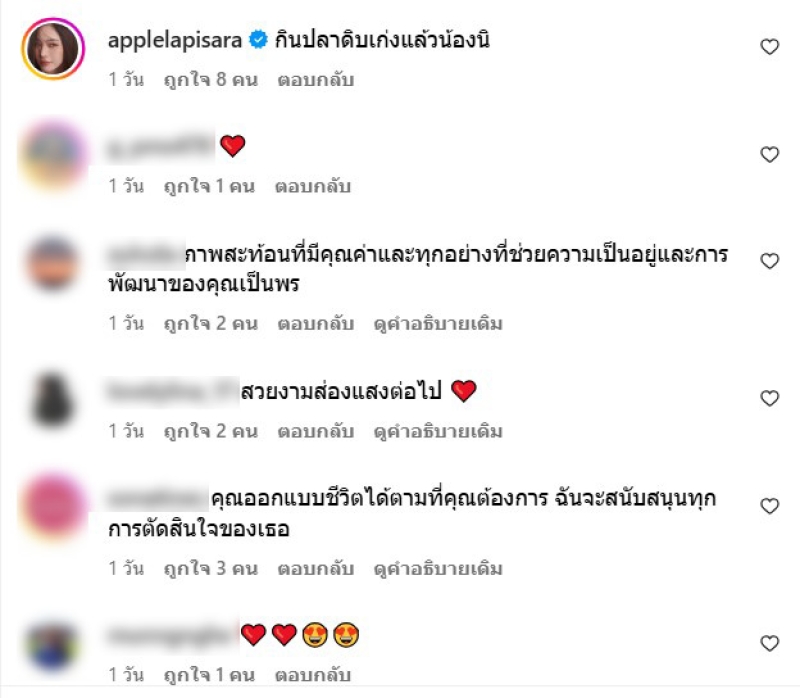The image size is (800, 698).
Task: Like the last comment with heart-eyes emojis
Action: pyautogui.click(x=769, y=643)
